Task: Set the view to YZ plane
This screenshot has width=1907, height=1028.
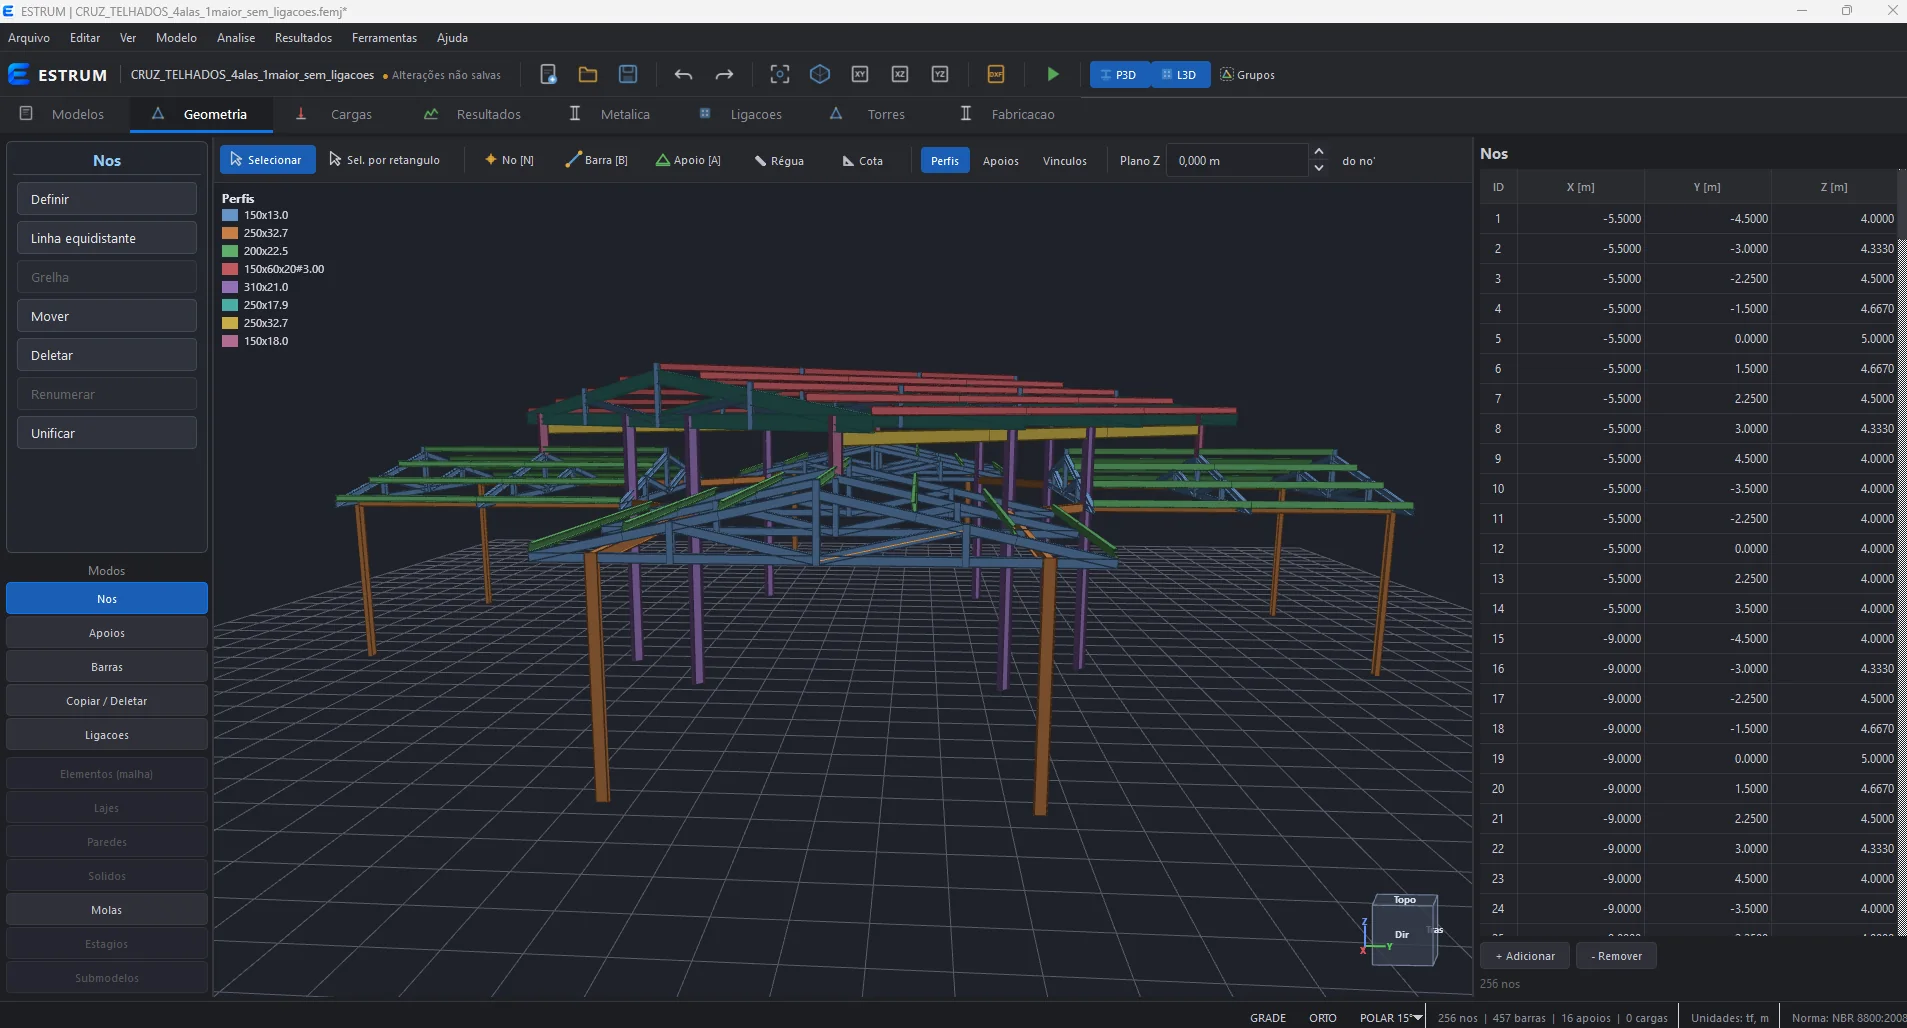Action: (x=940, y=74)
